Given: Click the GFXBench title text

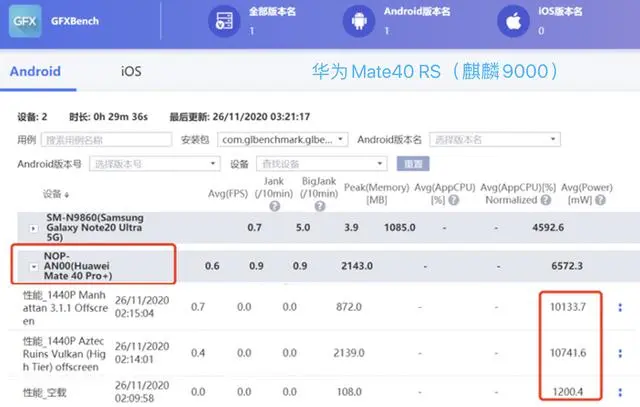Looking at the screenshot, I should [75, 21].
